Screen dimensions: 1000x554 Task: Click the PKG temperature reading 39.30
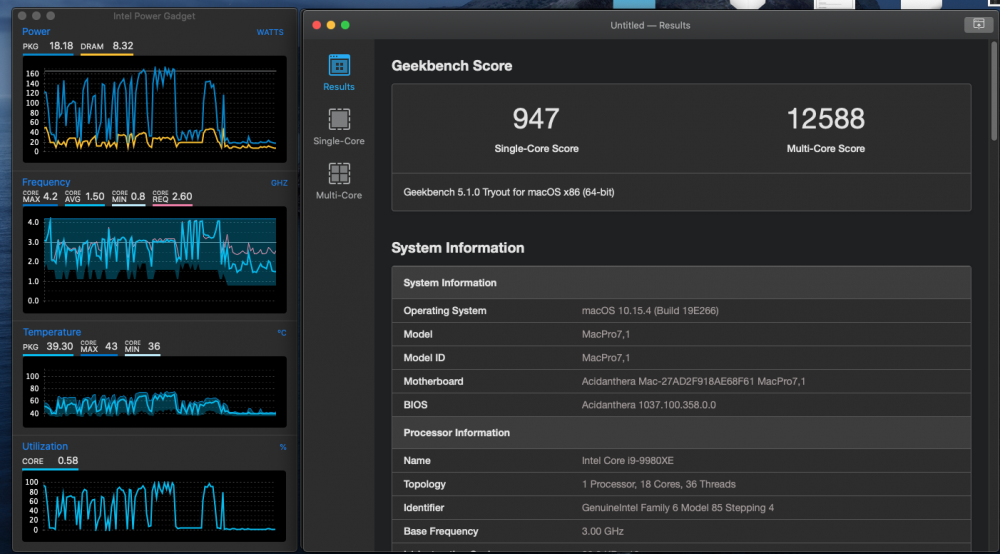point(59,346)
